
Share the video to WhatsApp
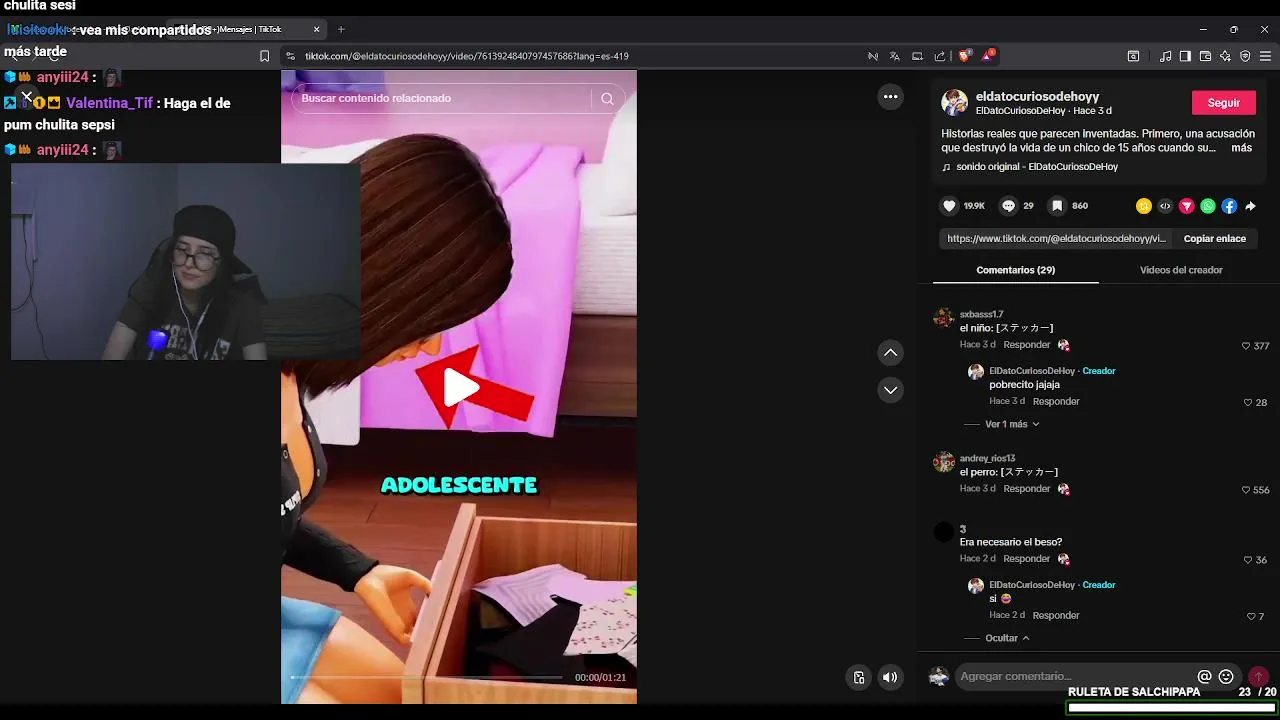tap(1208, 206)
